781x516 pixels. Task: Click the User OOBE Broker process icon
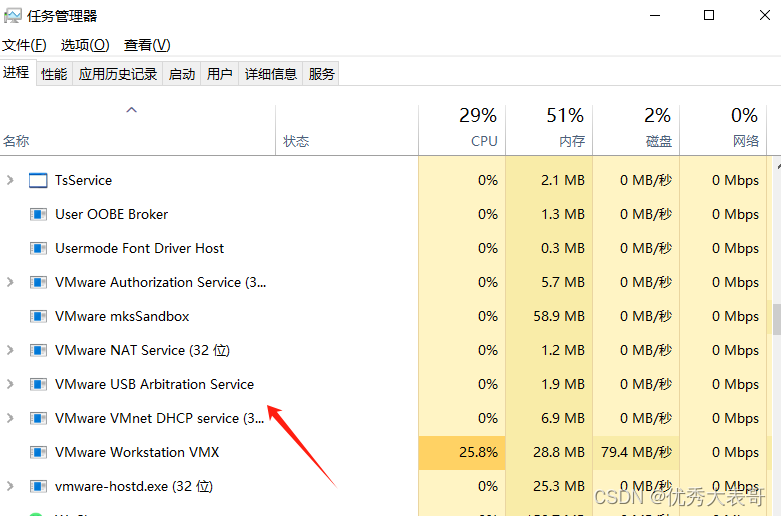click(38, 214)
